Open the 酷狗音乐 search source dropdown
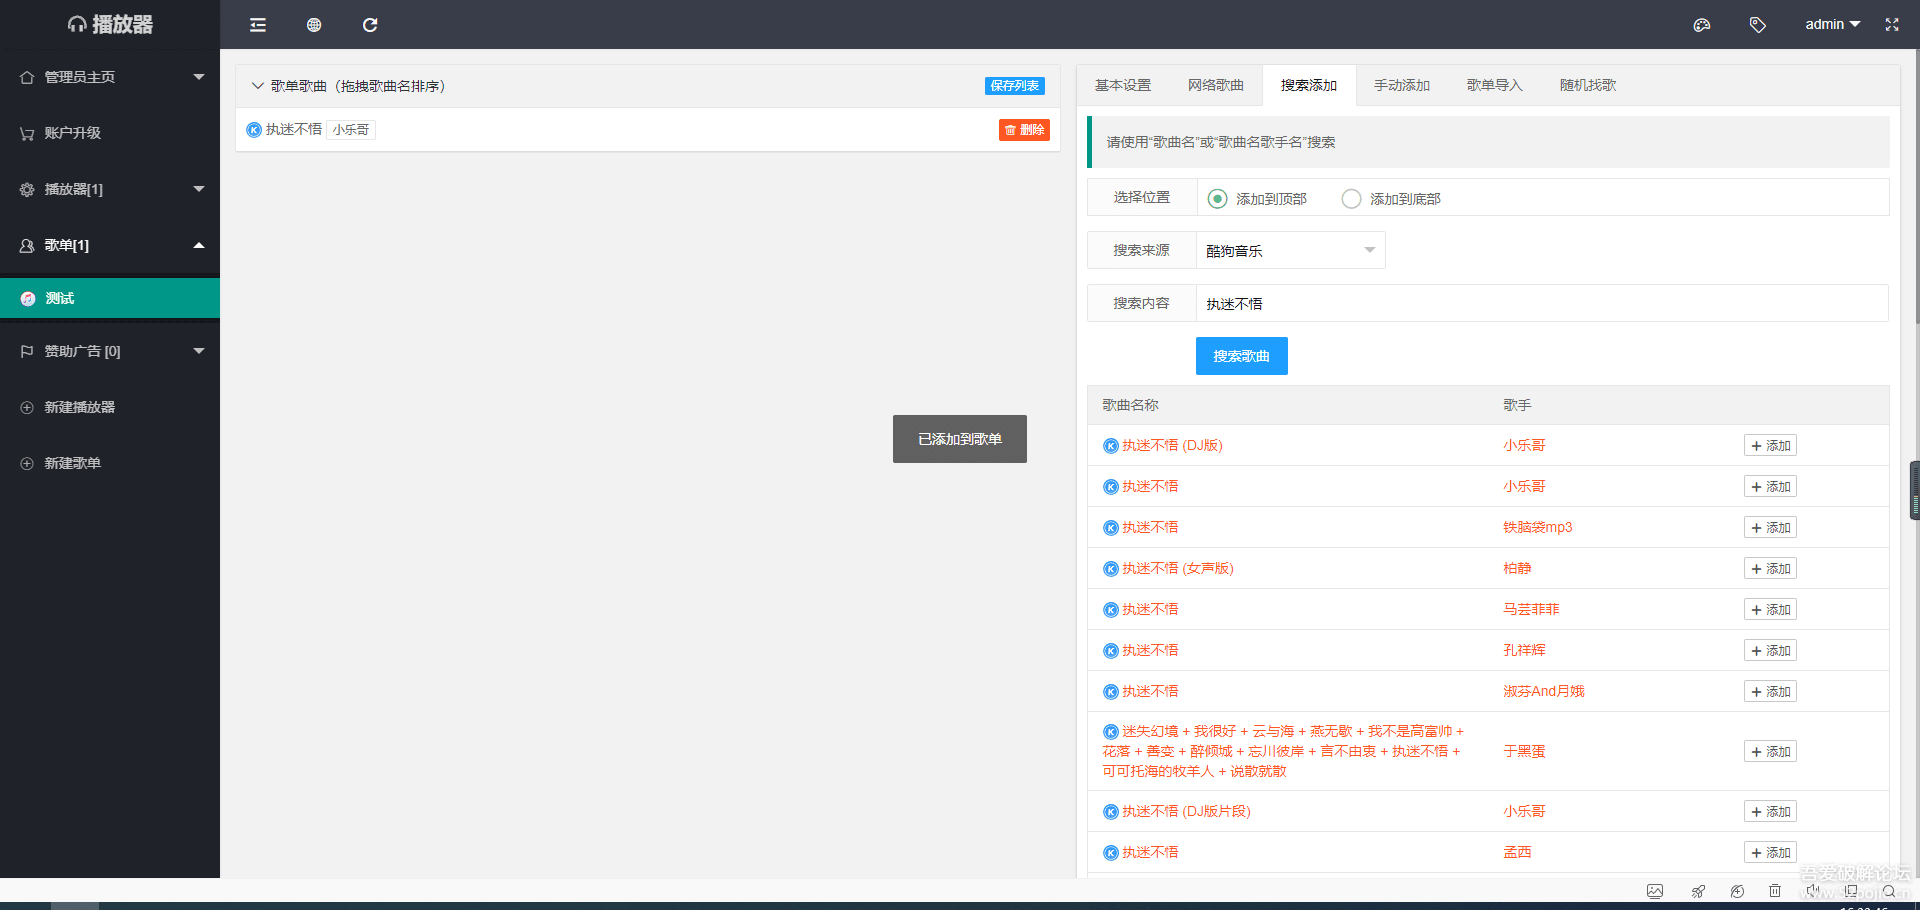The height and width of the screenshot is (910, 1920). pyautogui.click(x=1290, y=250)
